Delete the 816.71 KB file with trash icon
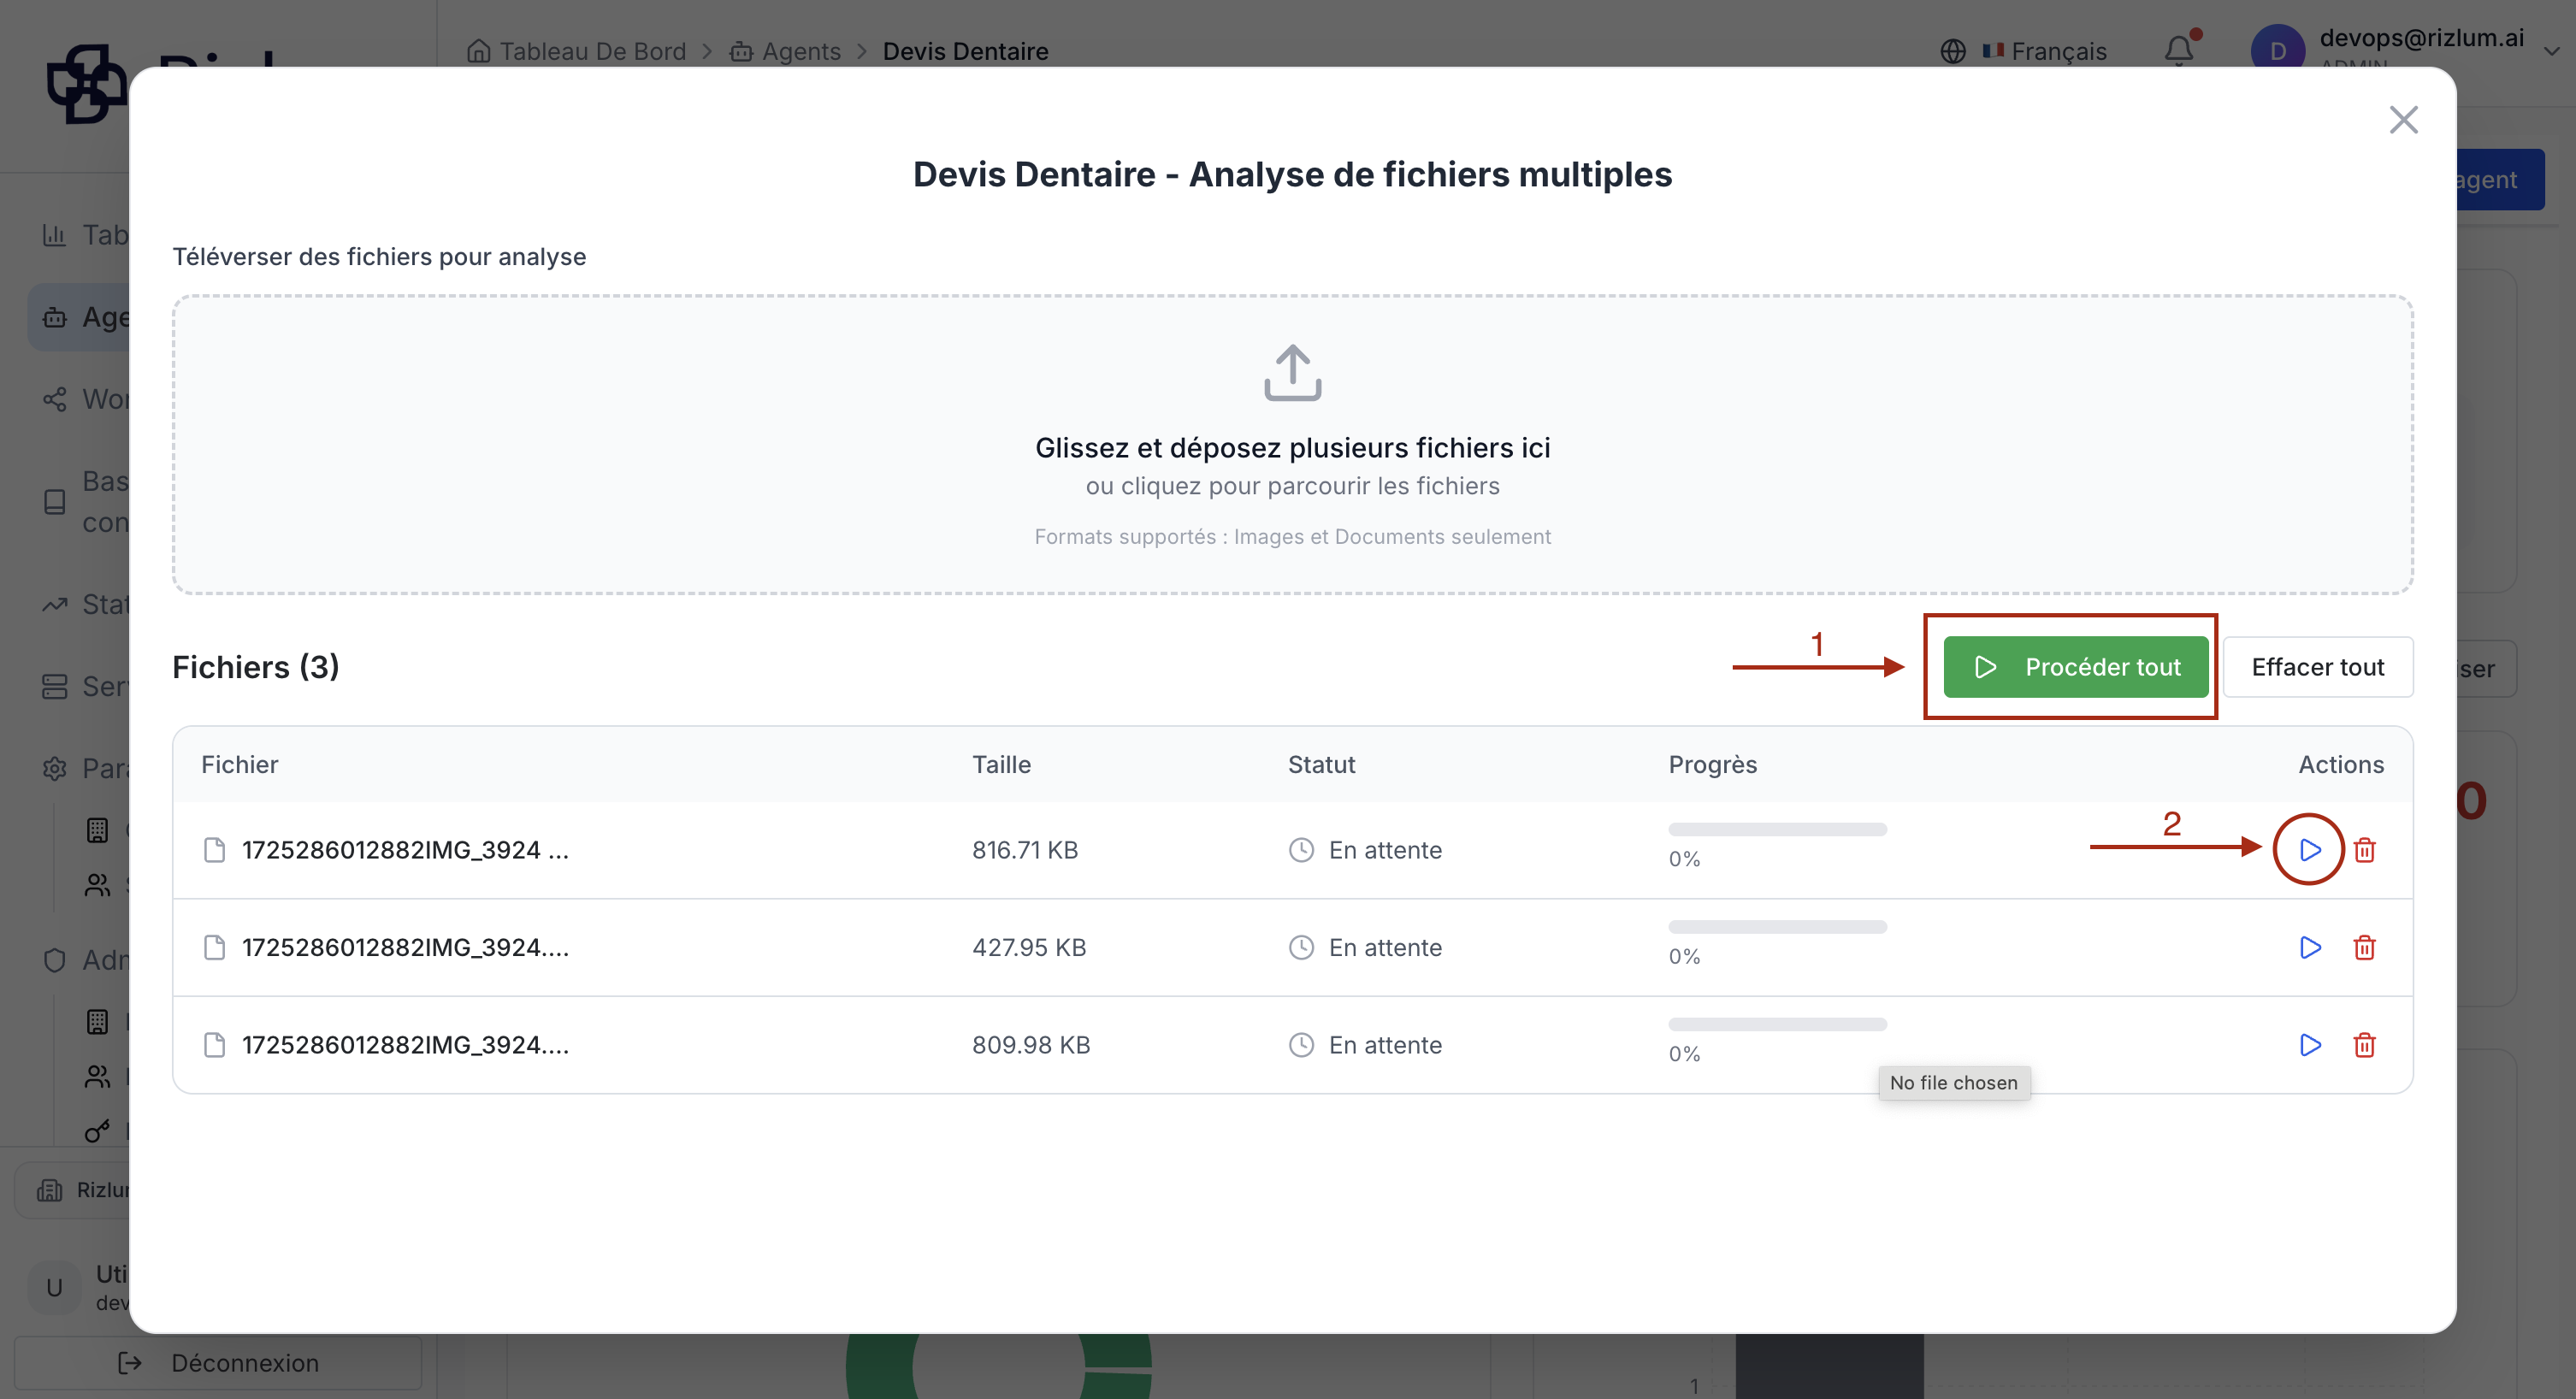Screen dimensions: 2576x1399 pos(2364,850)
